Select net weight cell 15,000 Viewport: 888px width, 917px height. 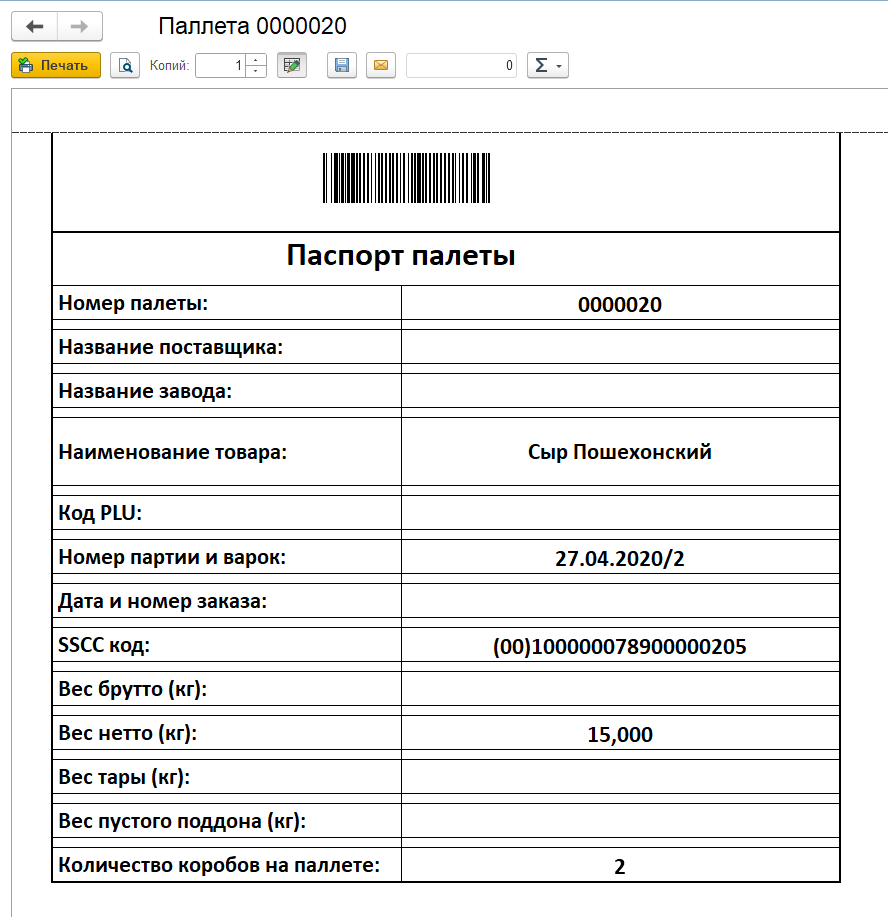[619, 735]
